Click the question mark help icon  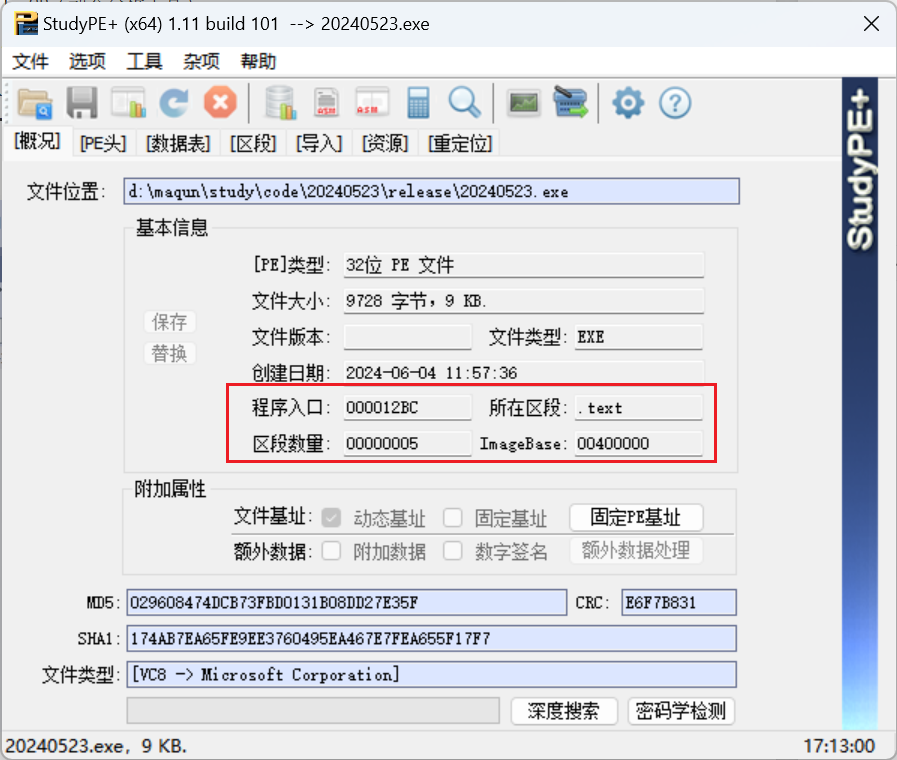(x=675, y=104)
